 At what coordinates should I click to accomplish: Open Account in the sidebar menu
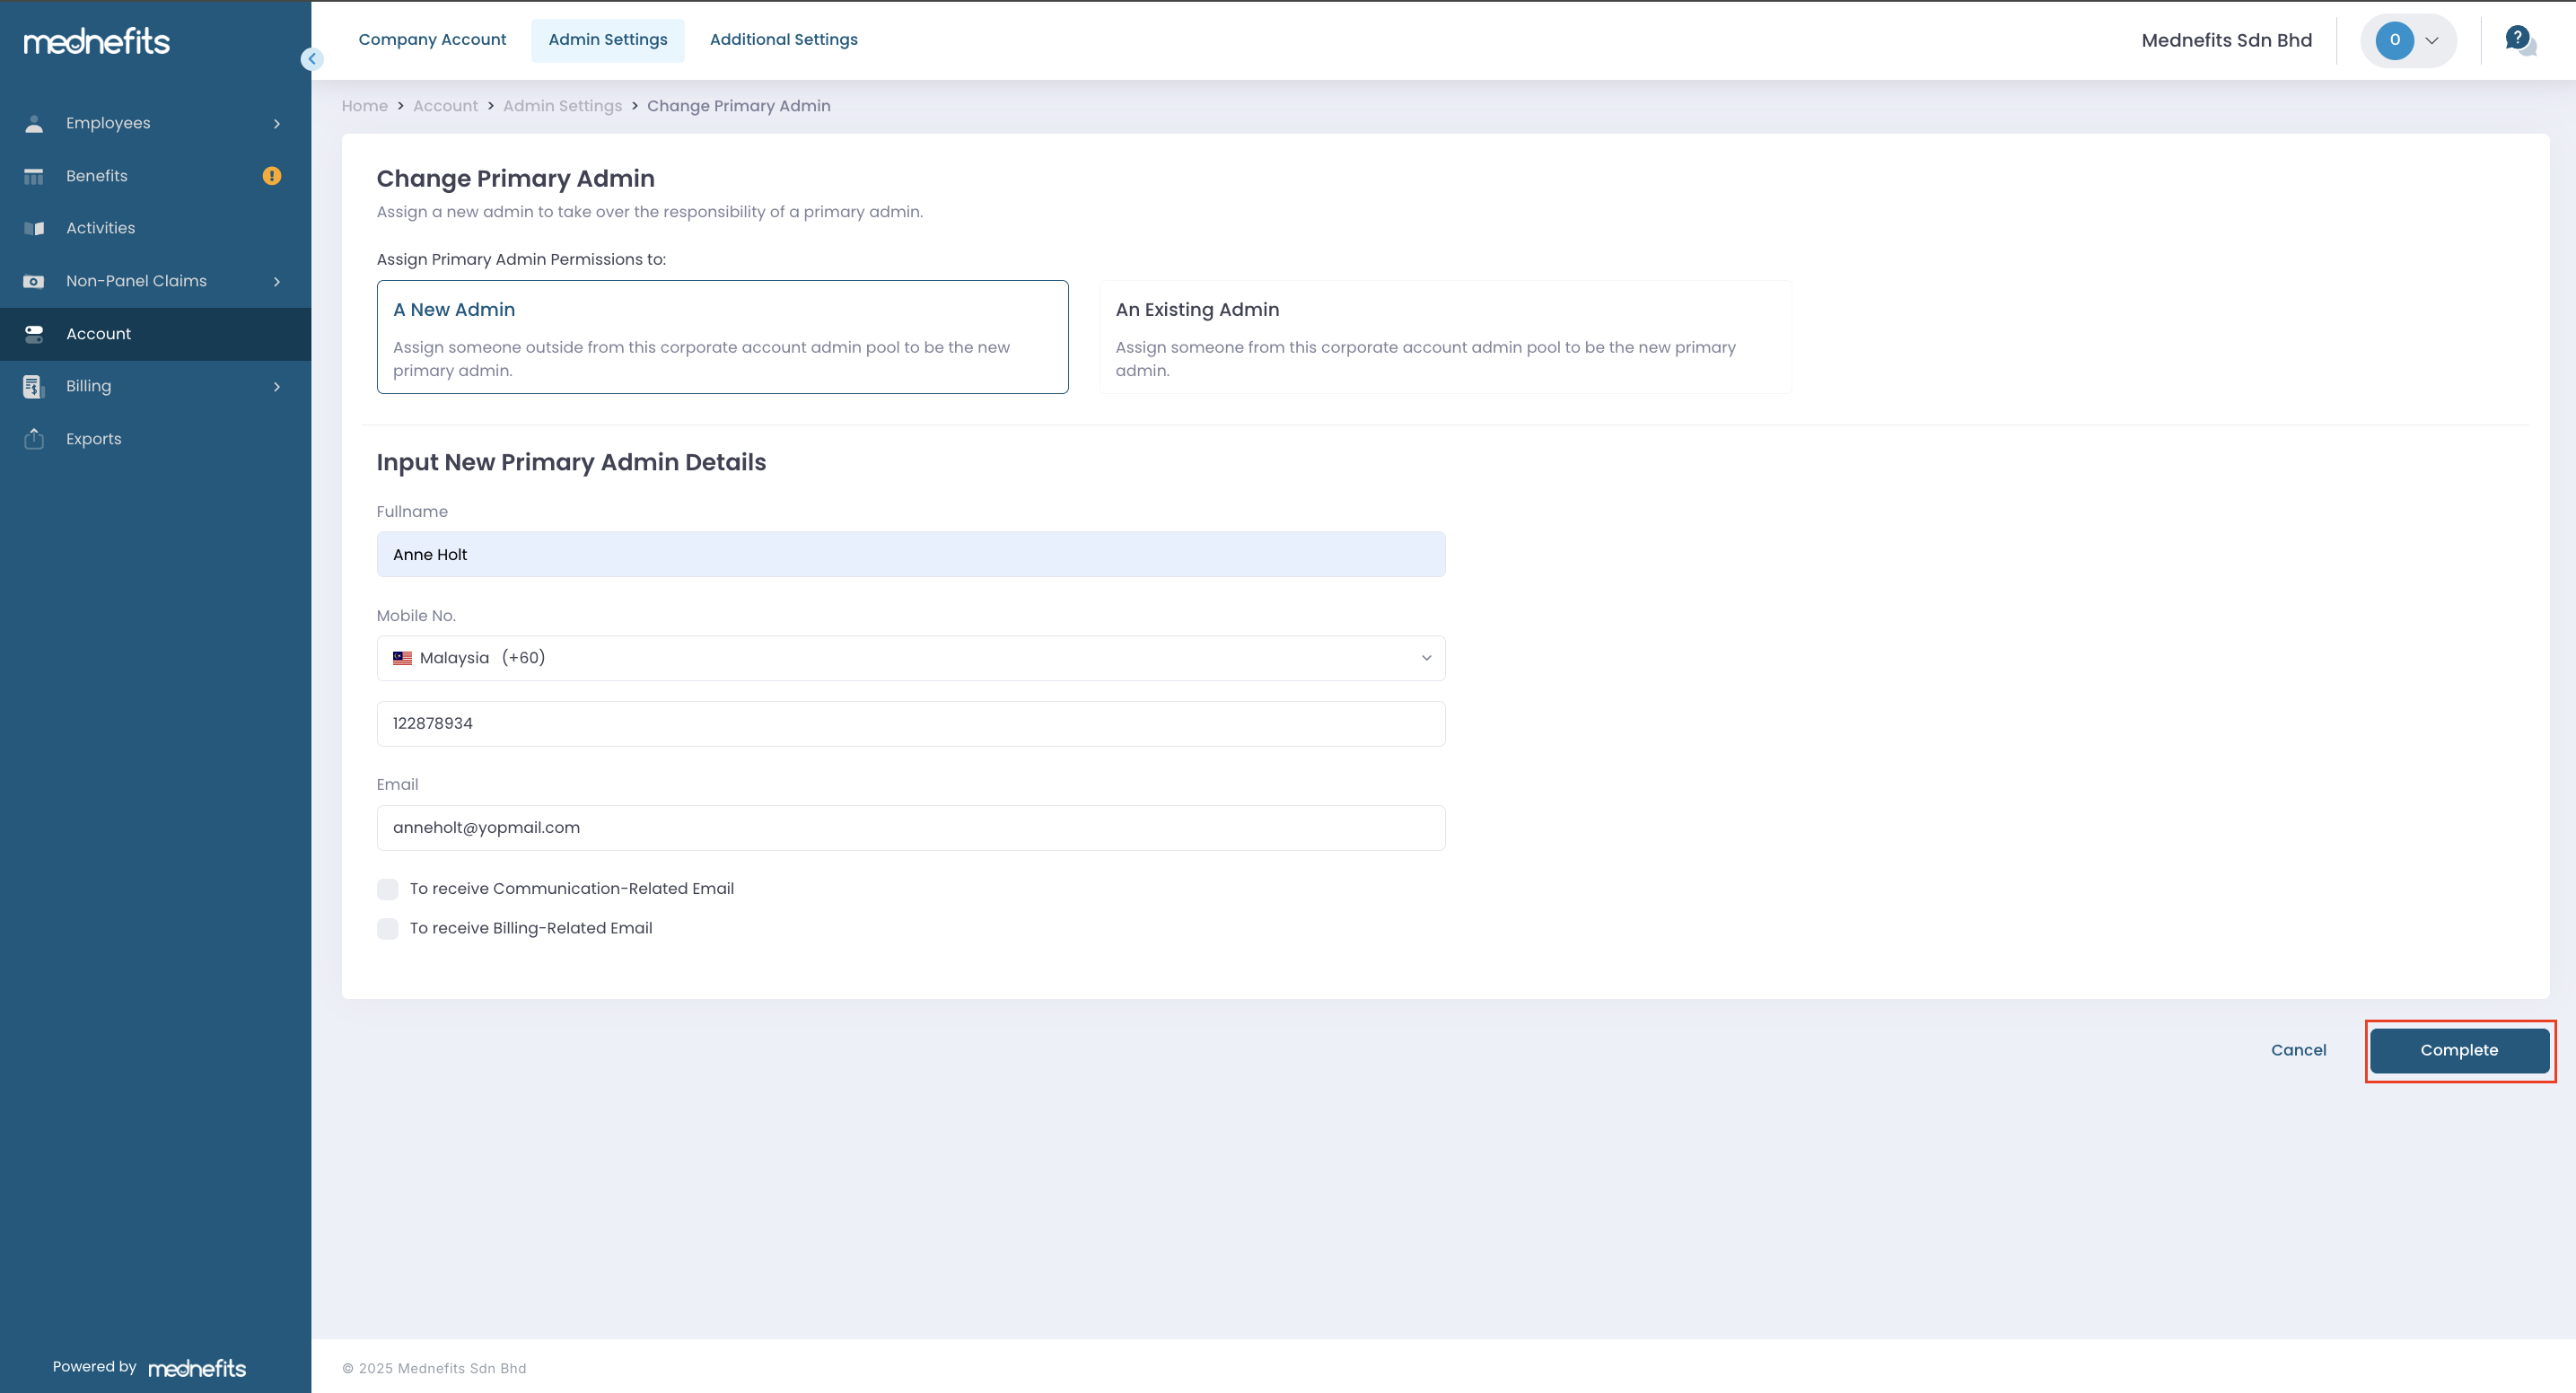pyautogui.click(x=155, y=334)
